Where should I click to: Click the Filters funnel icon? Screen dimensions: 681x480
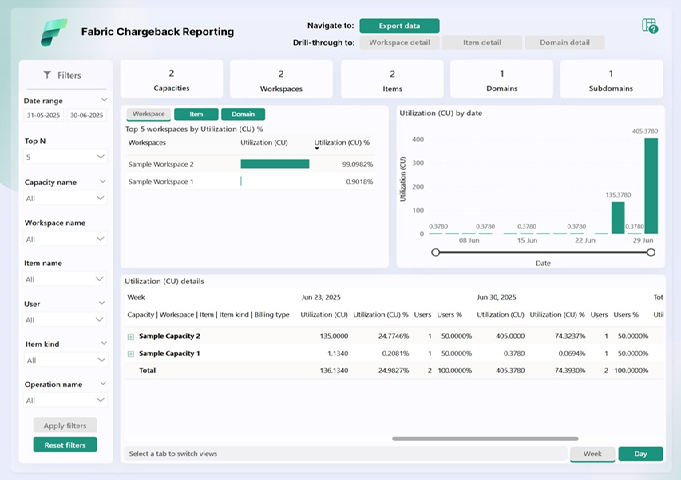click(x=47, y=76)
